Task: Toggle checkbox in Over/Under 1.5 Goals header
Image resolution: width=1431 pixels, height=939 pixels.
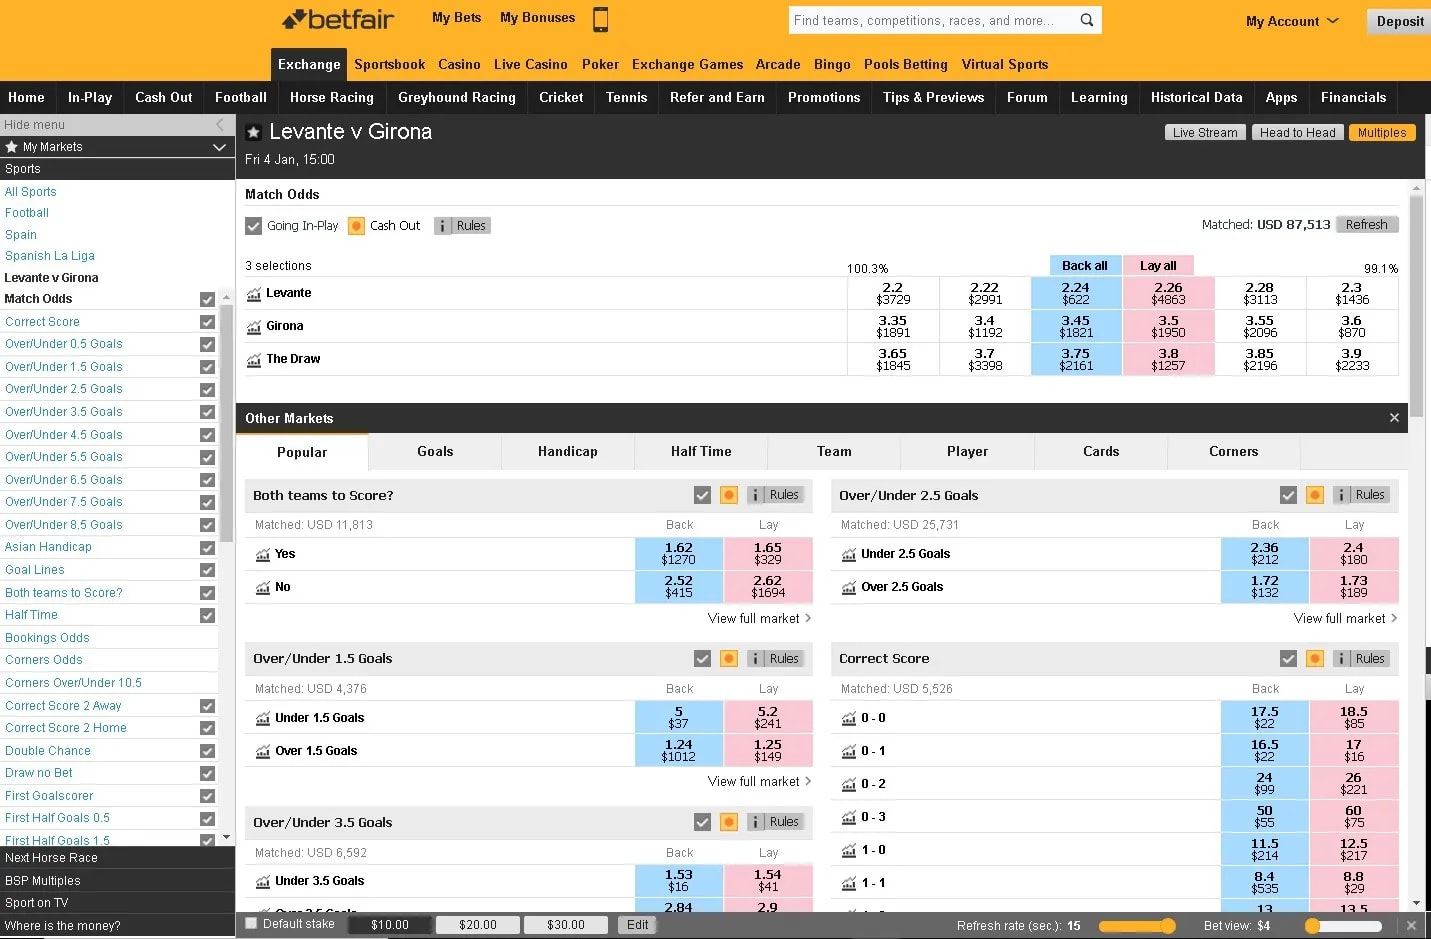Action: pos(702,658)
